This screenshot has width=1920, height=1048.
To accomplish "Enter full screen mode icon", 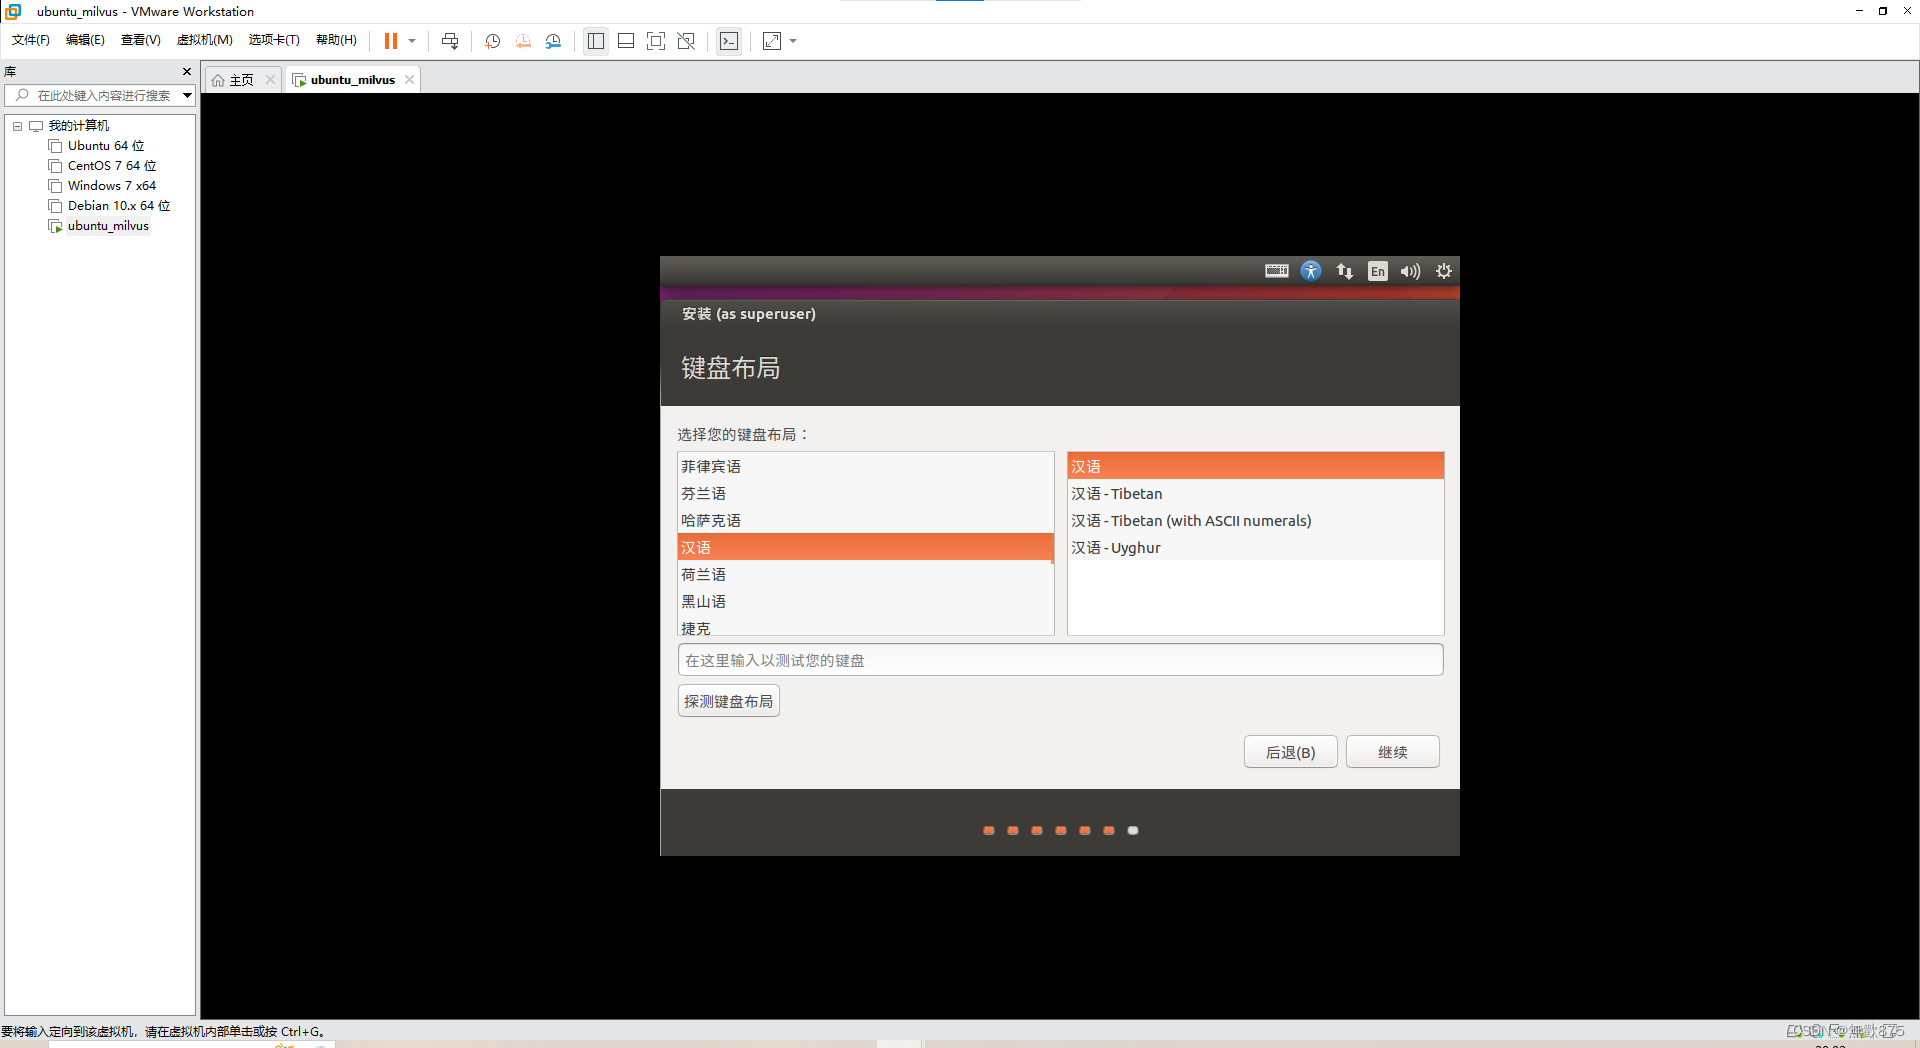I will (x=656, y=41).
